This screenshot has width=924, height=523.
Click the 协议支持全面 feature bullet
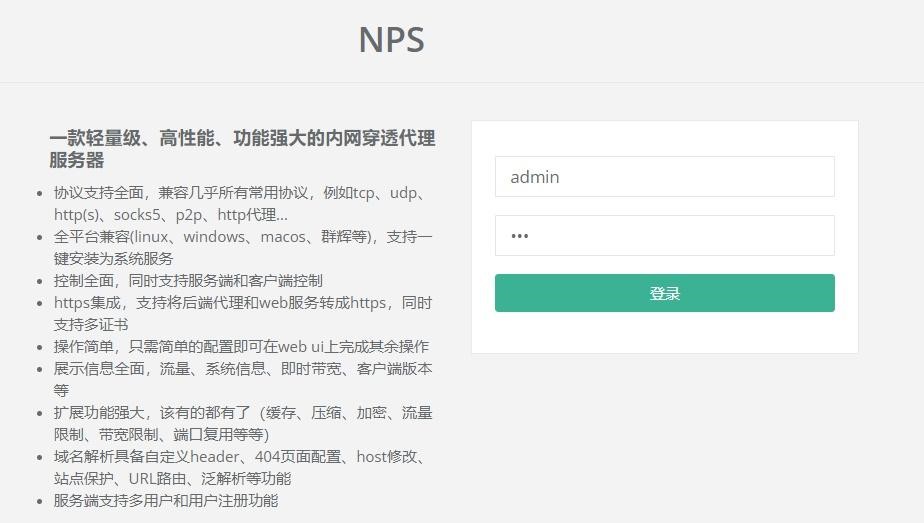[242, 204]
